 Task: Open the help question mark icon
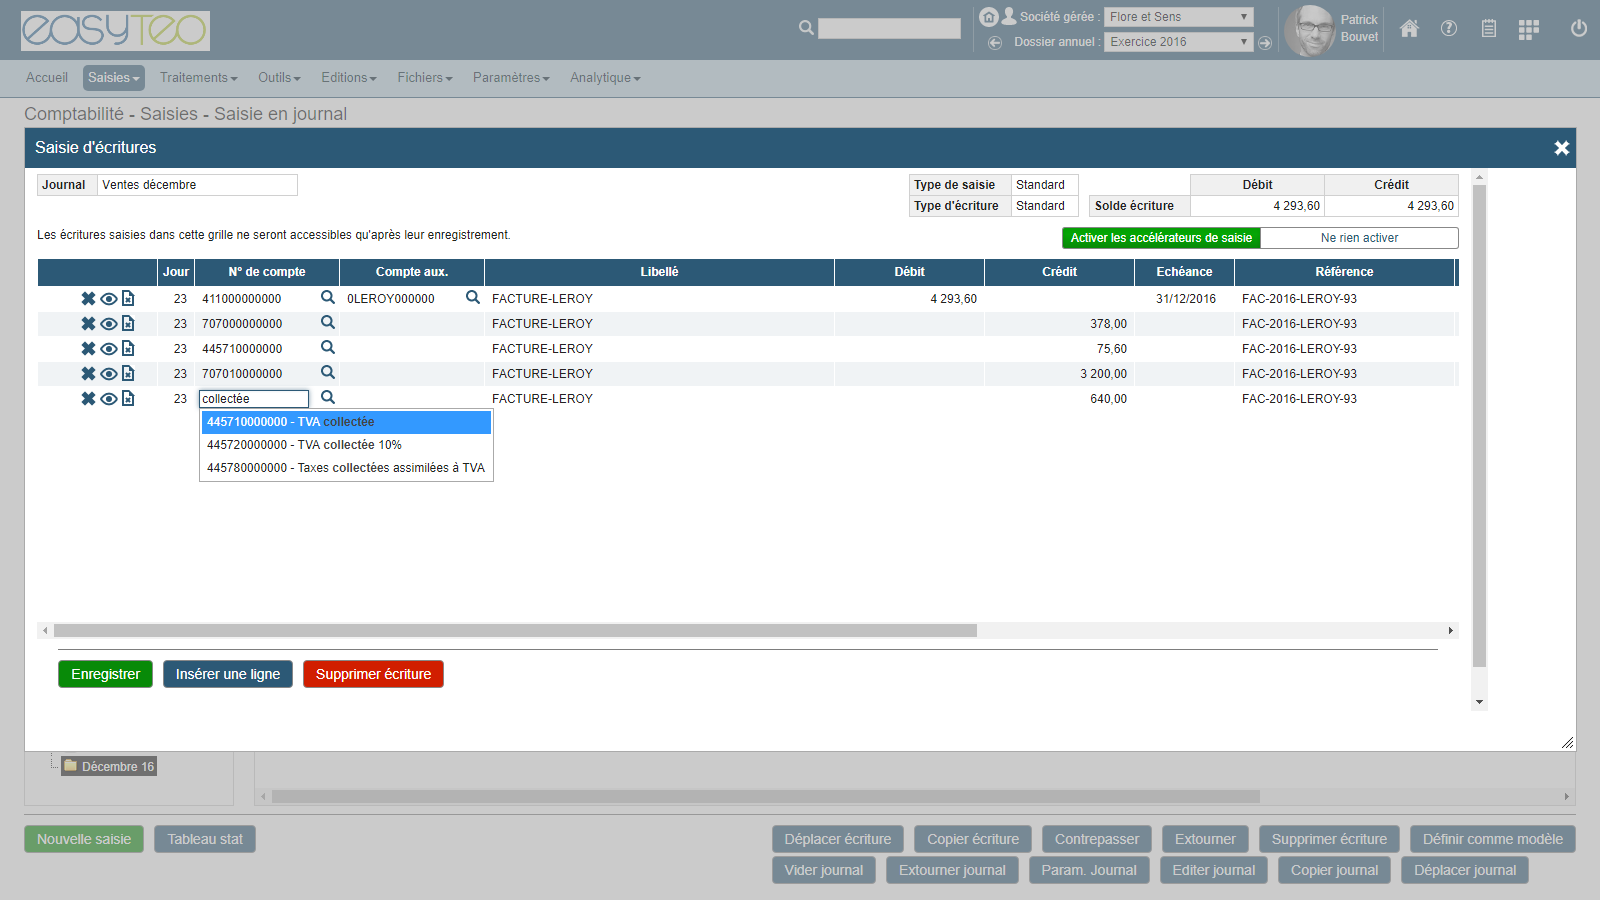point(1448,29)
